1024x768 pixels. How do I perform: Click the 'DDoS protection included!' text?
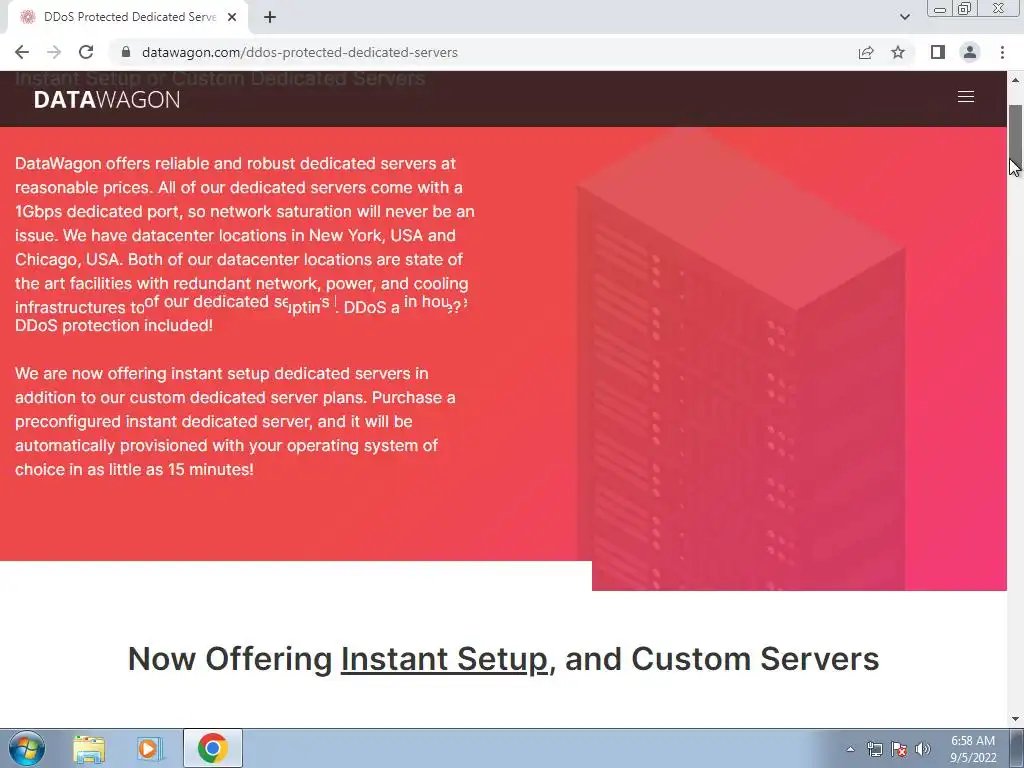pos(114,325)
